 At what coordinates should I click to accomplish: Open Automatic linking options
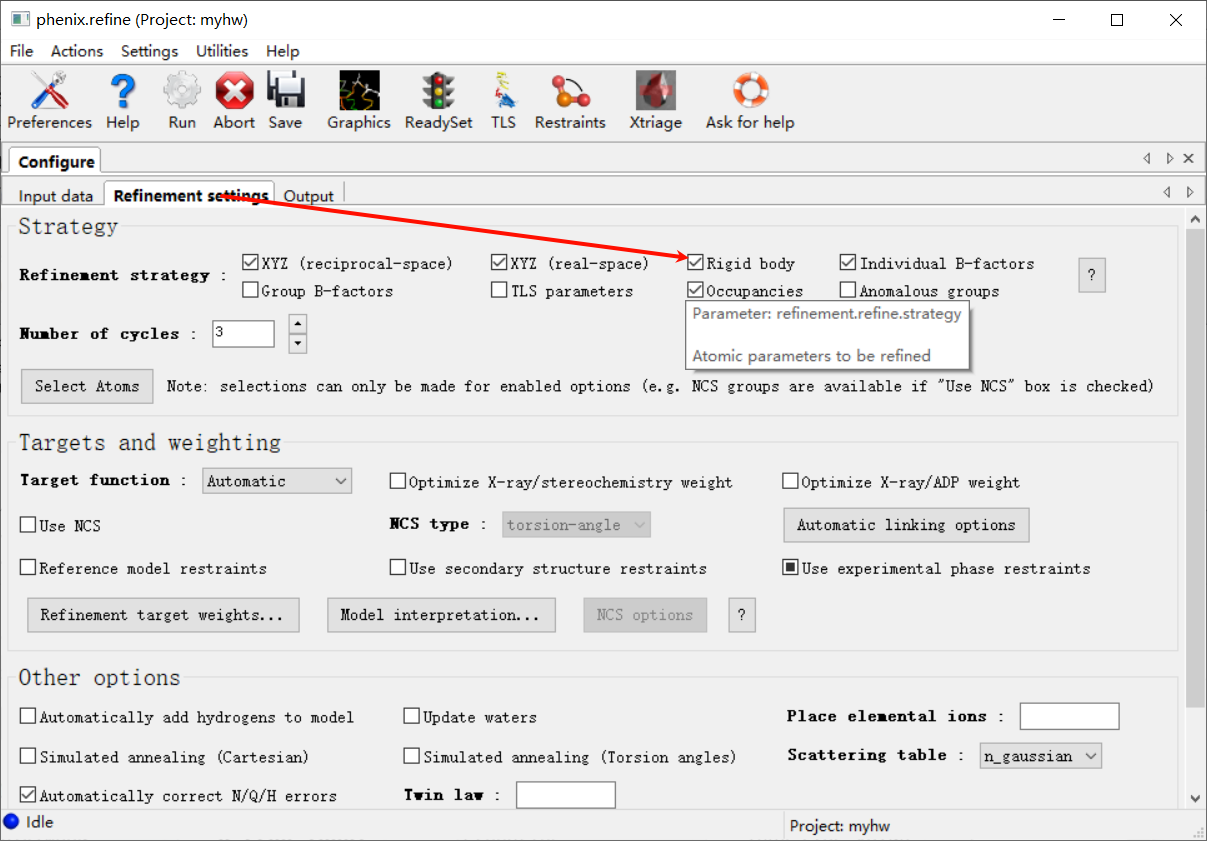point(906,525)
